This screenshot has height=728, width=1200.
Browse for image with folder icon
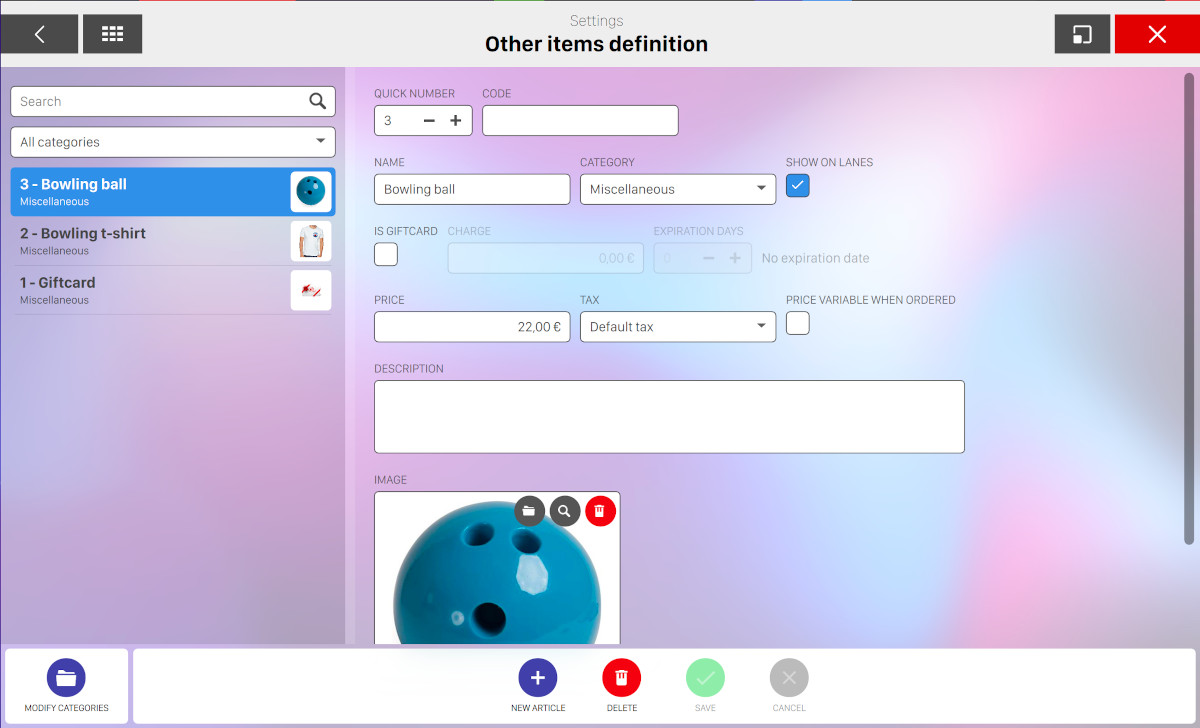[529, 511]
